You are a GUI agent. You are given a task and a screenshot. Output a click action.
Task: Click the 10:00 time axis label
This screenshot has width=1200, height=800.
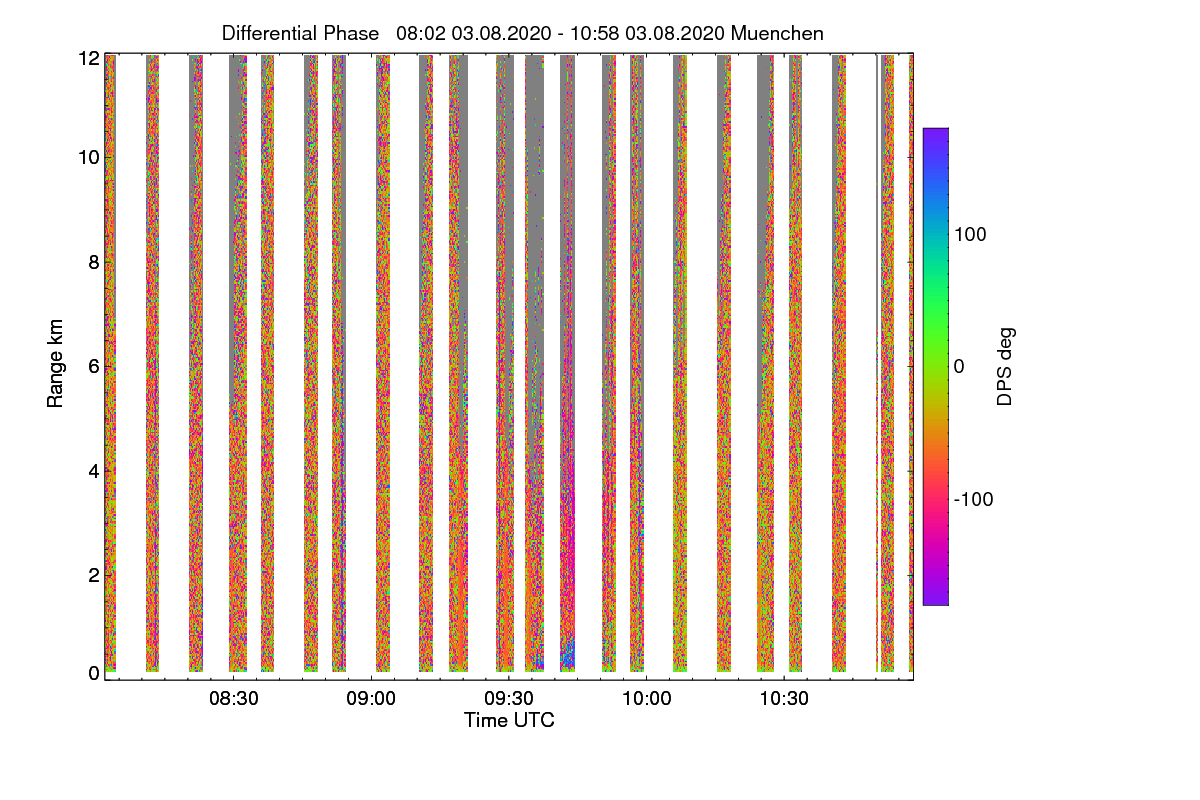[646, 700]
